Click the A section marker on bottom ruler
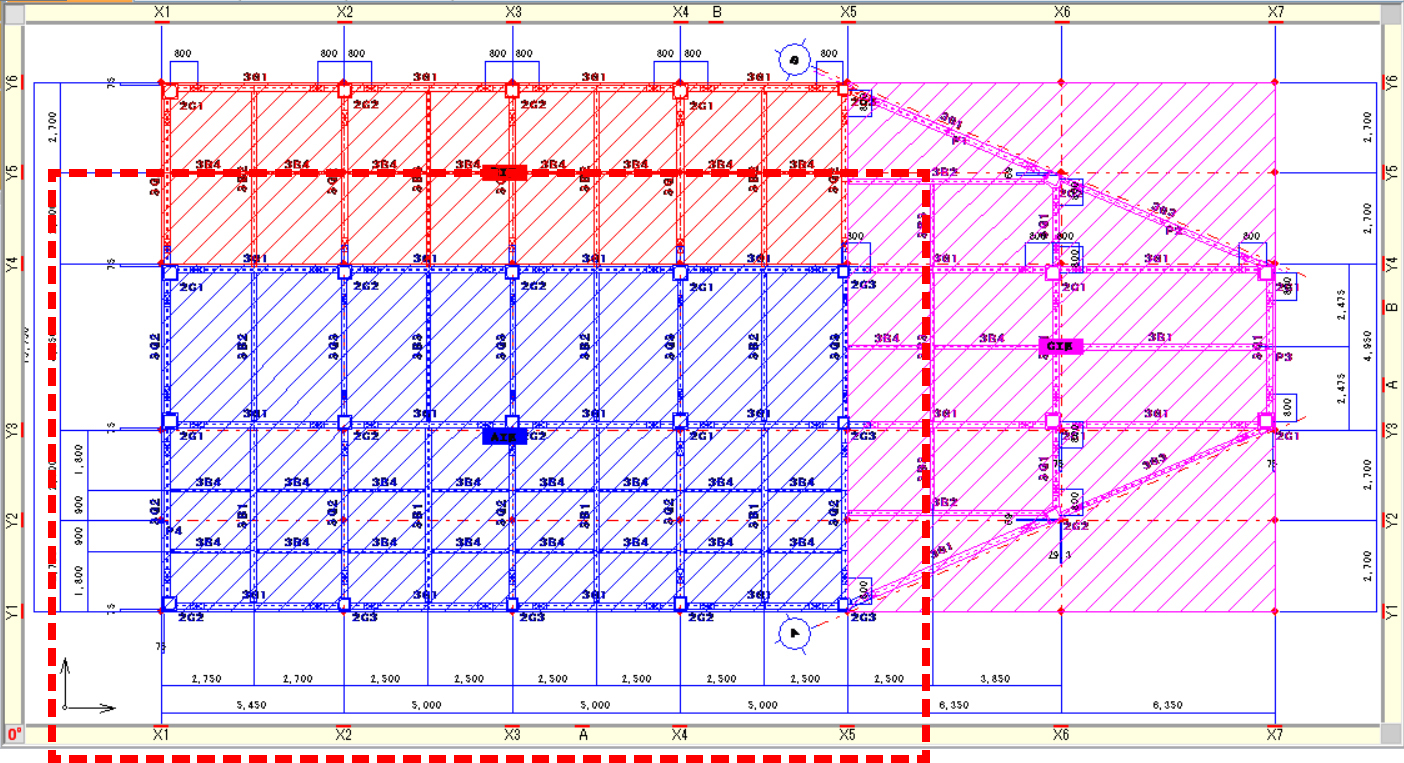Viewport: 1404px width, 763px height. (x=583, y=735)
